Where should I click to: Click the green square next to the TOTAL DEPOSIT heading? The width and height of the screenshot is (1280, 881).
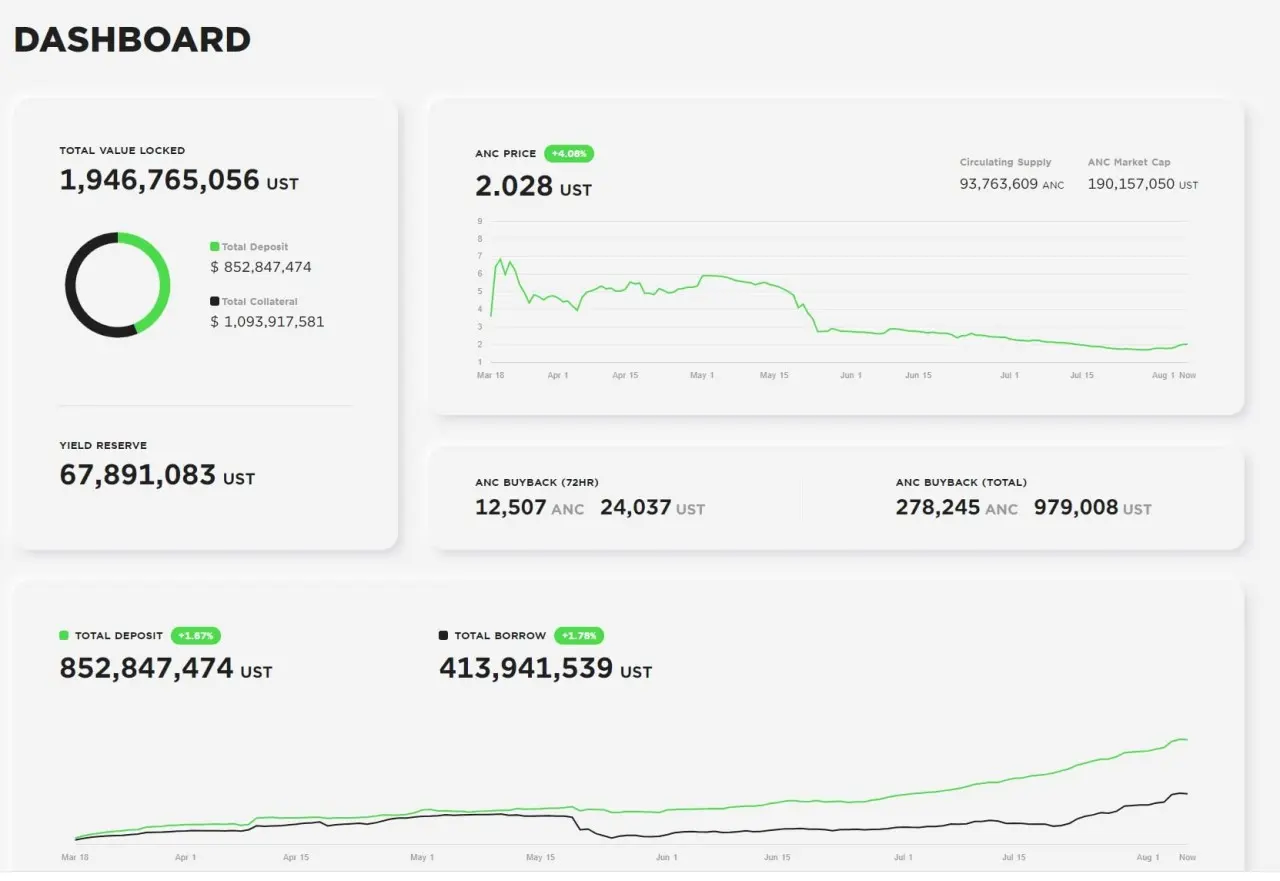pyautogui.click(x=64, y=635)
